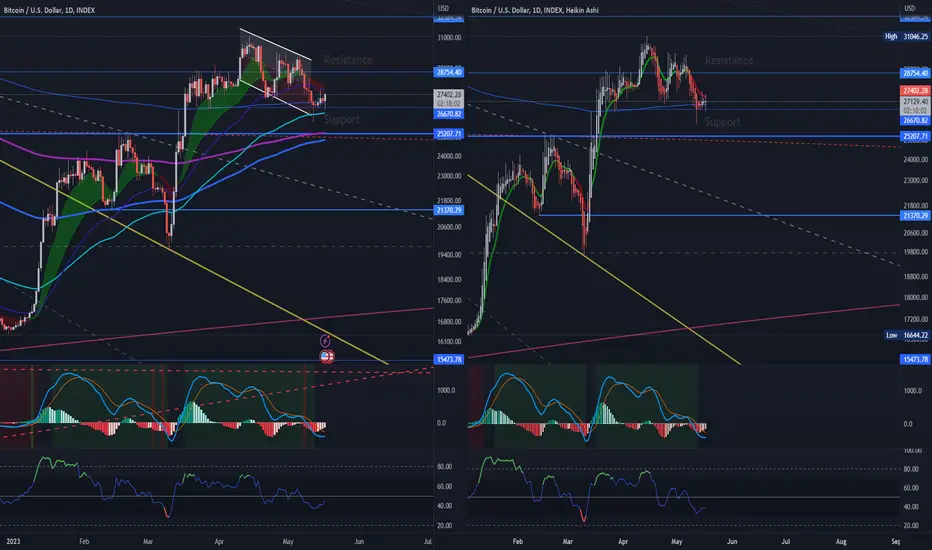Click 21370.29 price label on left chart
The width and height of the screenshot is (932, 550).
click(x=449, y=210)
